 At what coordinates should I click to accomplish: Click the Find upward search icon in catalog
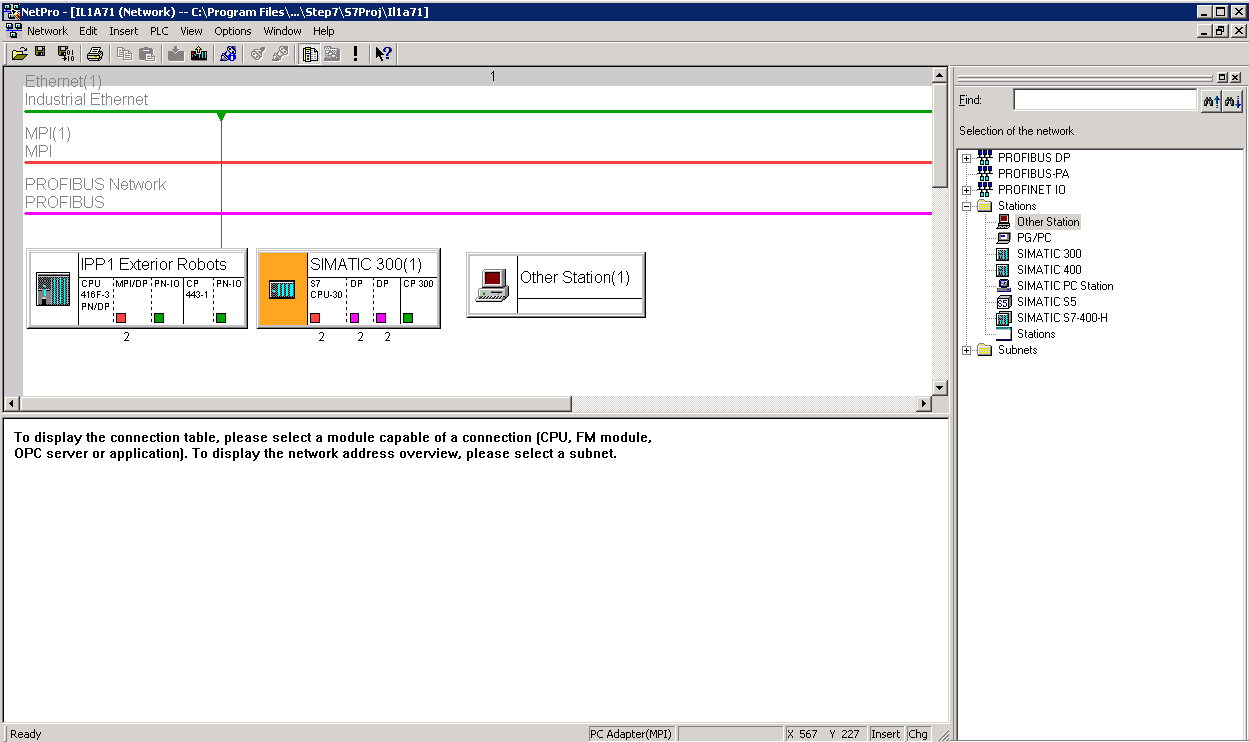1211,100
